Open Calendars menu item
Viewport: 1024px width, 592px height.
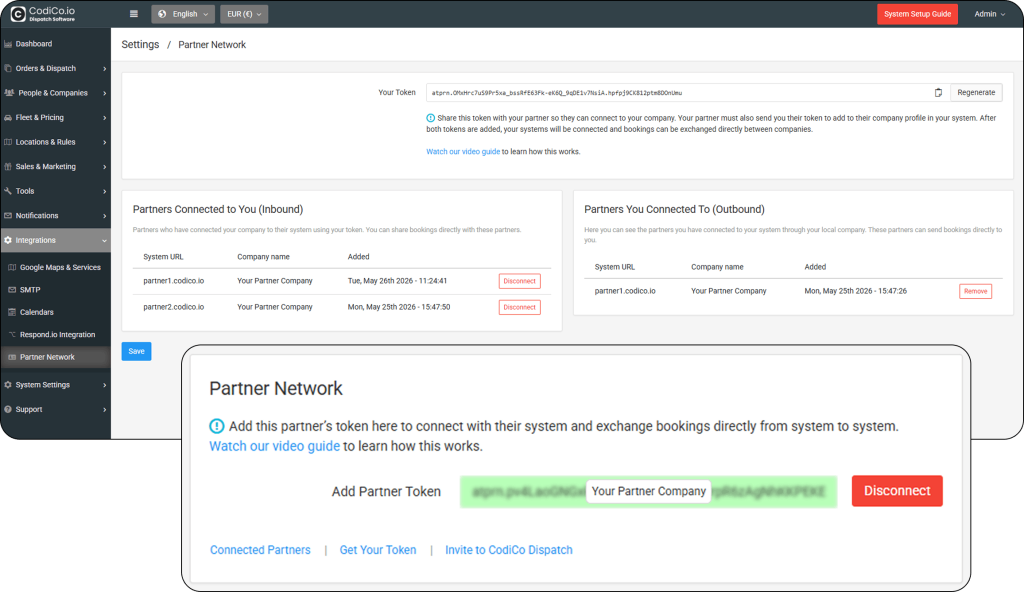point(56,312)
